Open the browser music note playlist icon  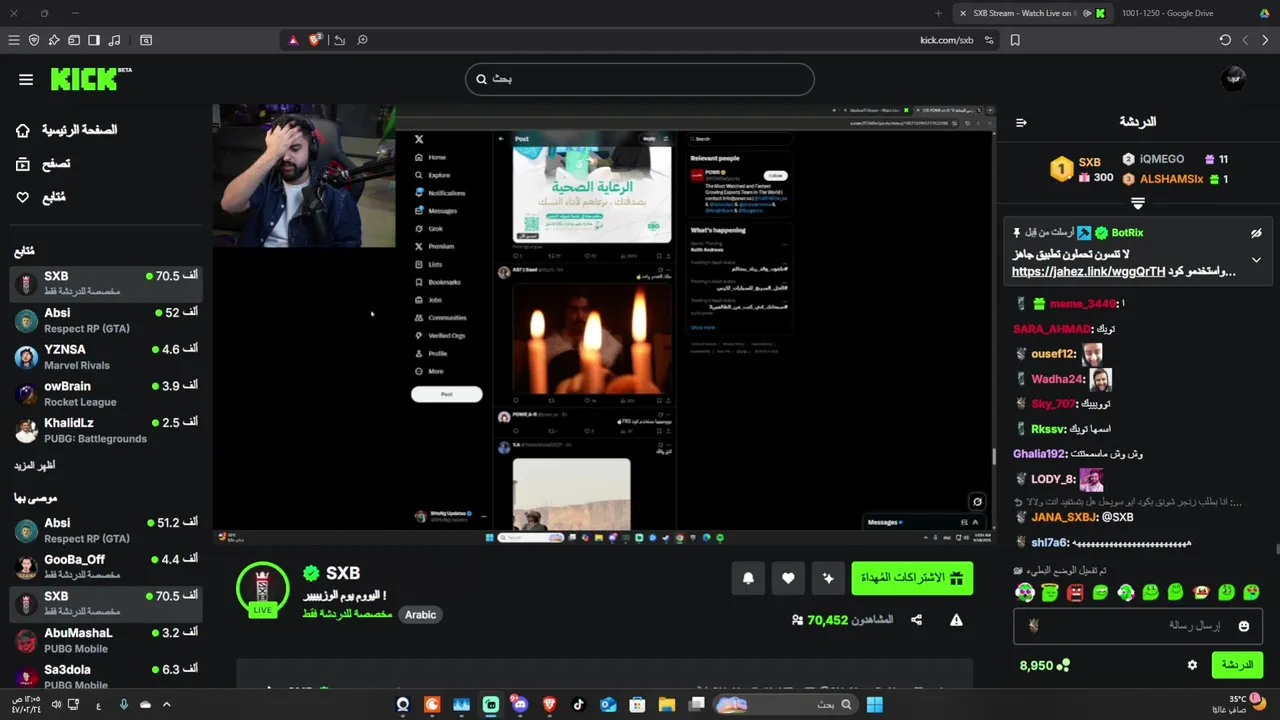[114, 40]
